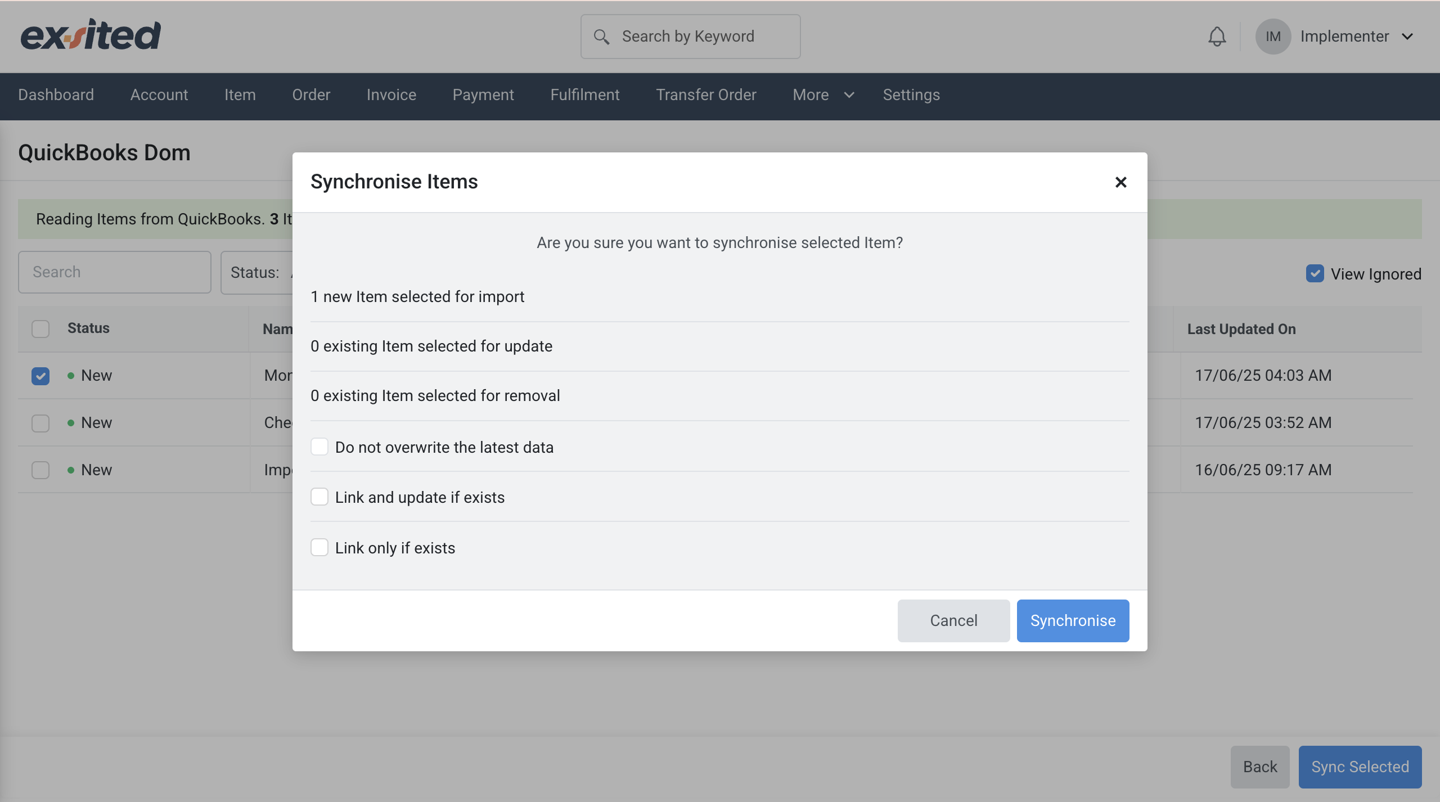The image size is (1440, 802).
Task: Select the row updated 16/06/25 09:17 AM
Action: (40, 470)
